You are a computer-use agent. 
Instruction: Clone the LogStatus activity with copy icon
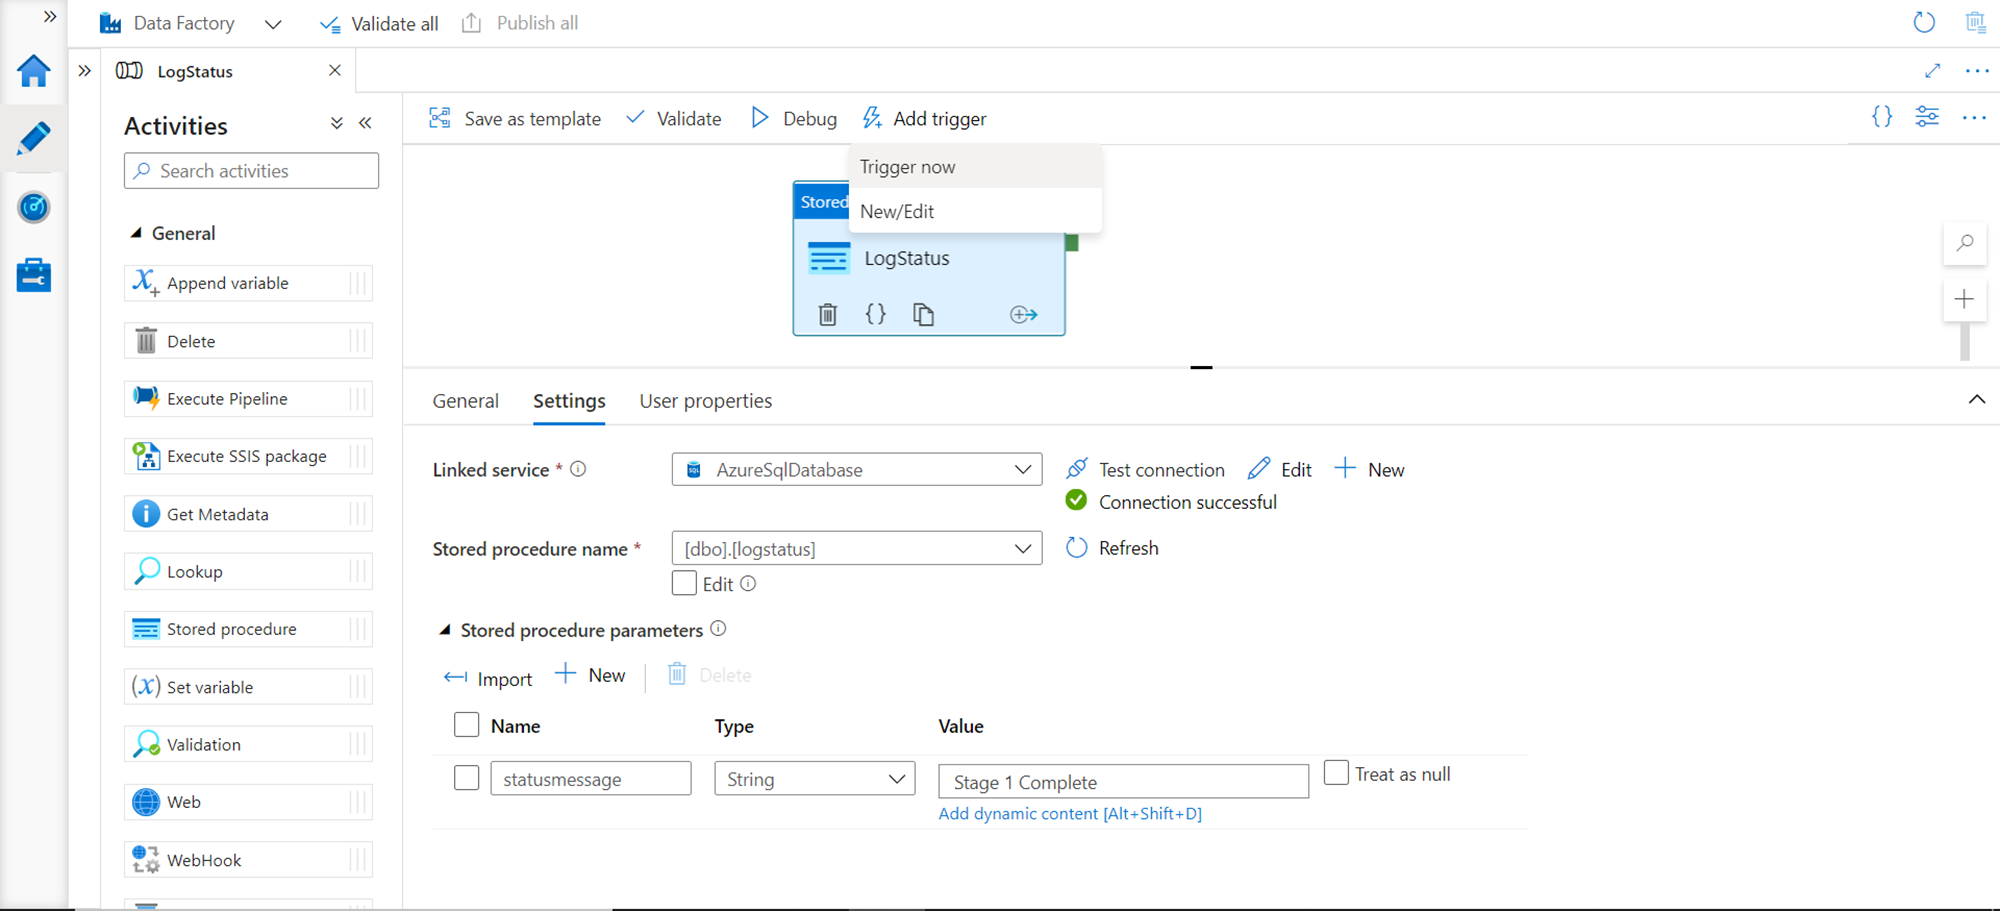point(923,315)
